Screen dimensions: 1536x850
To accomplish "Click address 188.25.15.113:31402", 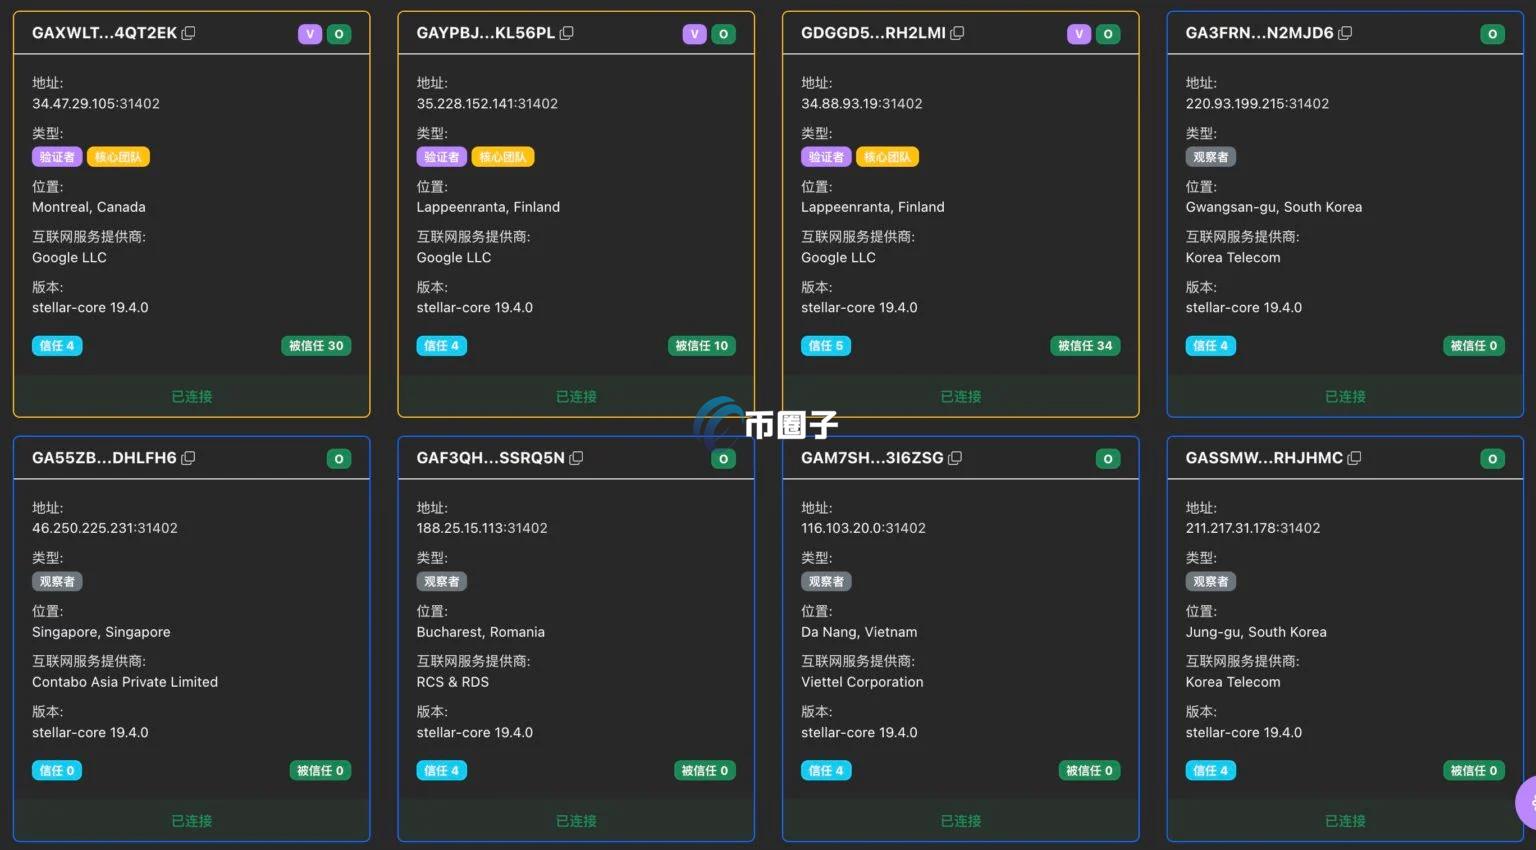I will click(482, 529).
